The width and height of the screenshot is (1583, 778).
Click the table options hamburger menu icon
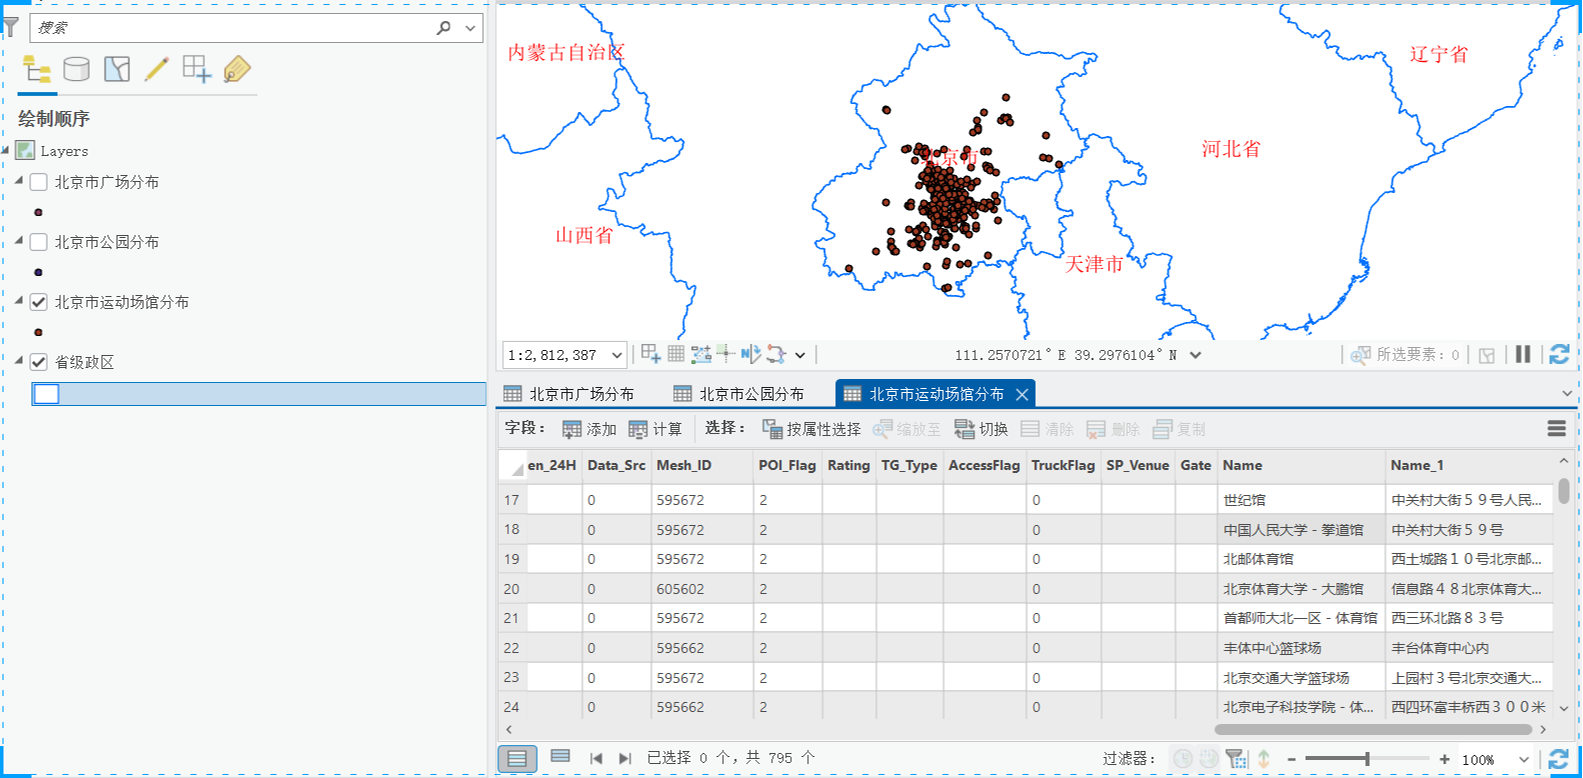click(1557, 429)
